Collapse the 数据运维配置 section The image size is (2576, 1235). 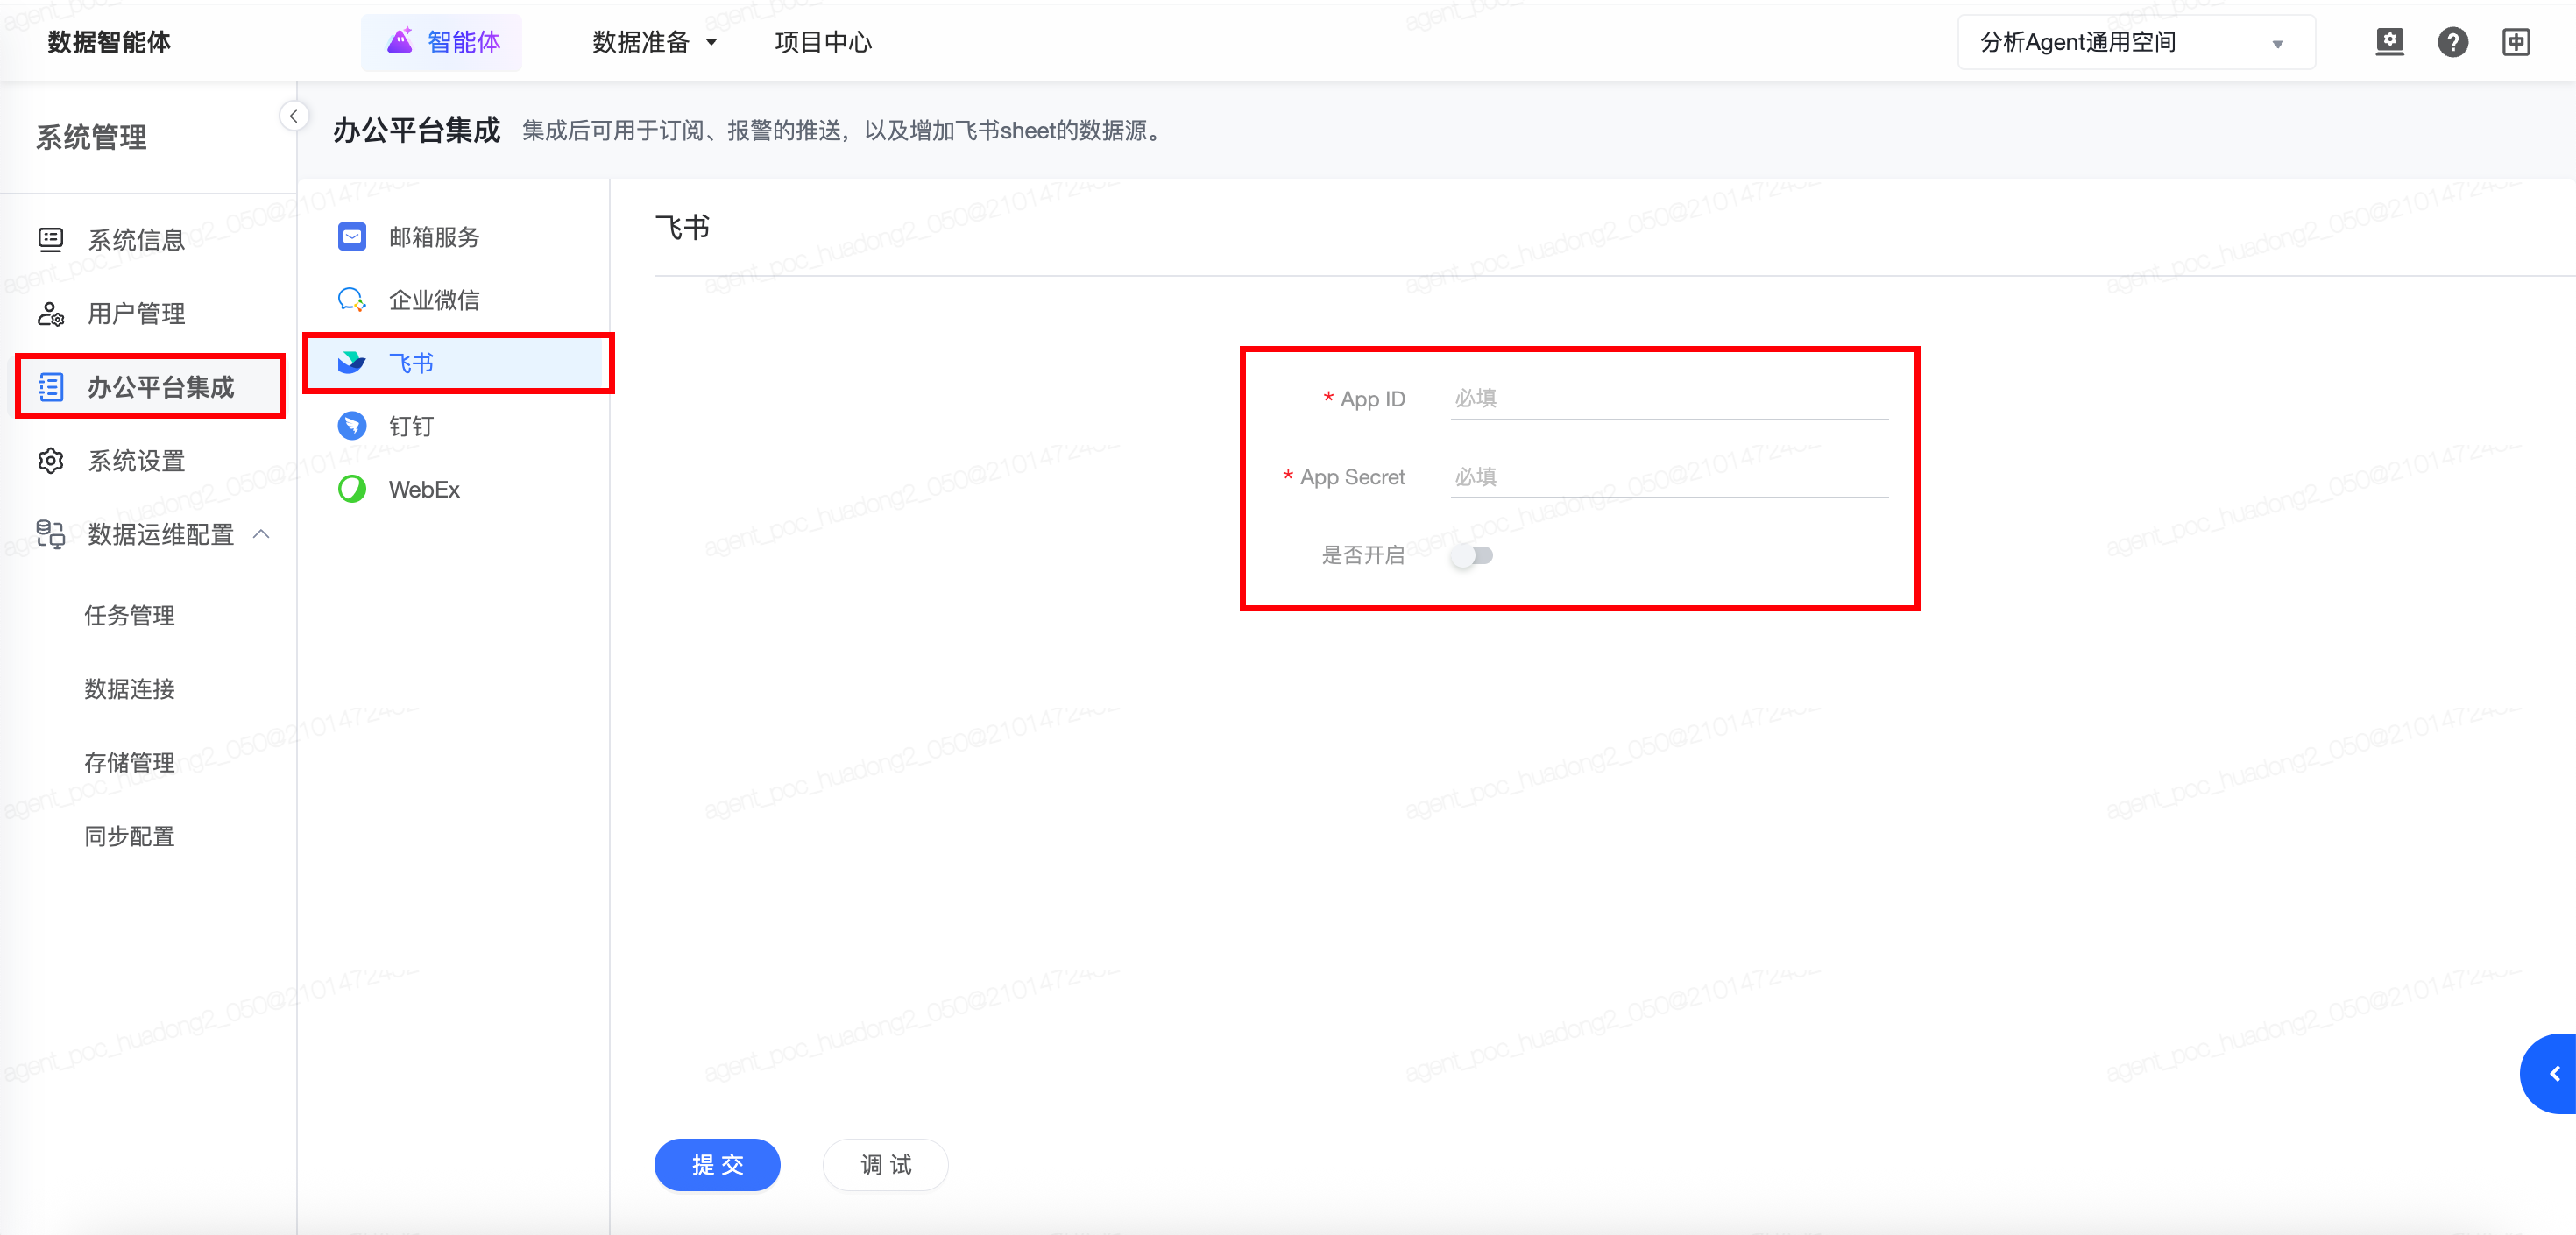(x=262, y=534)
